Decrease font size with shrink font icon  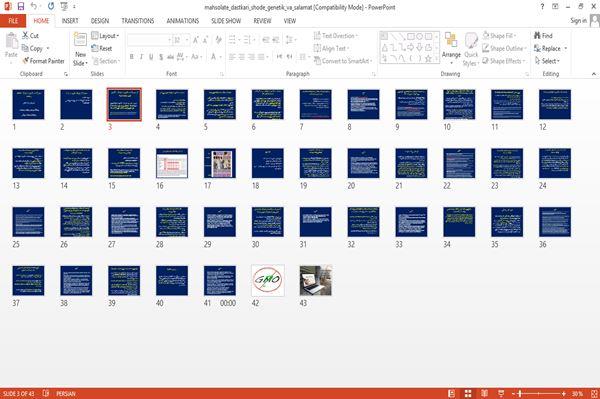point(205,40)
